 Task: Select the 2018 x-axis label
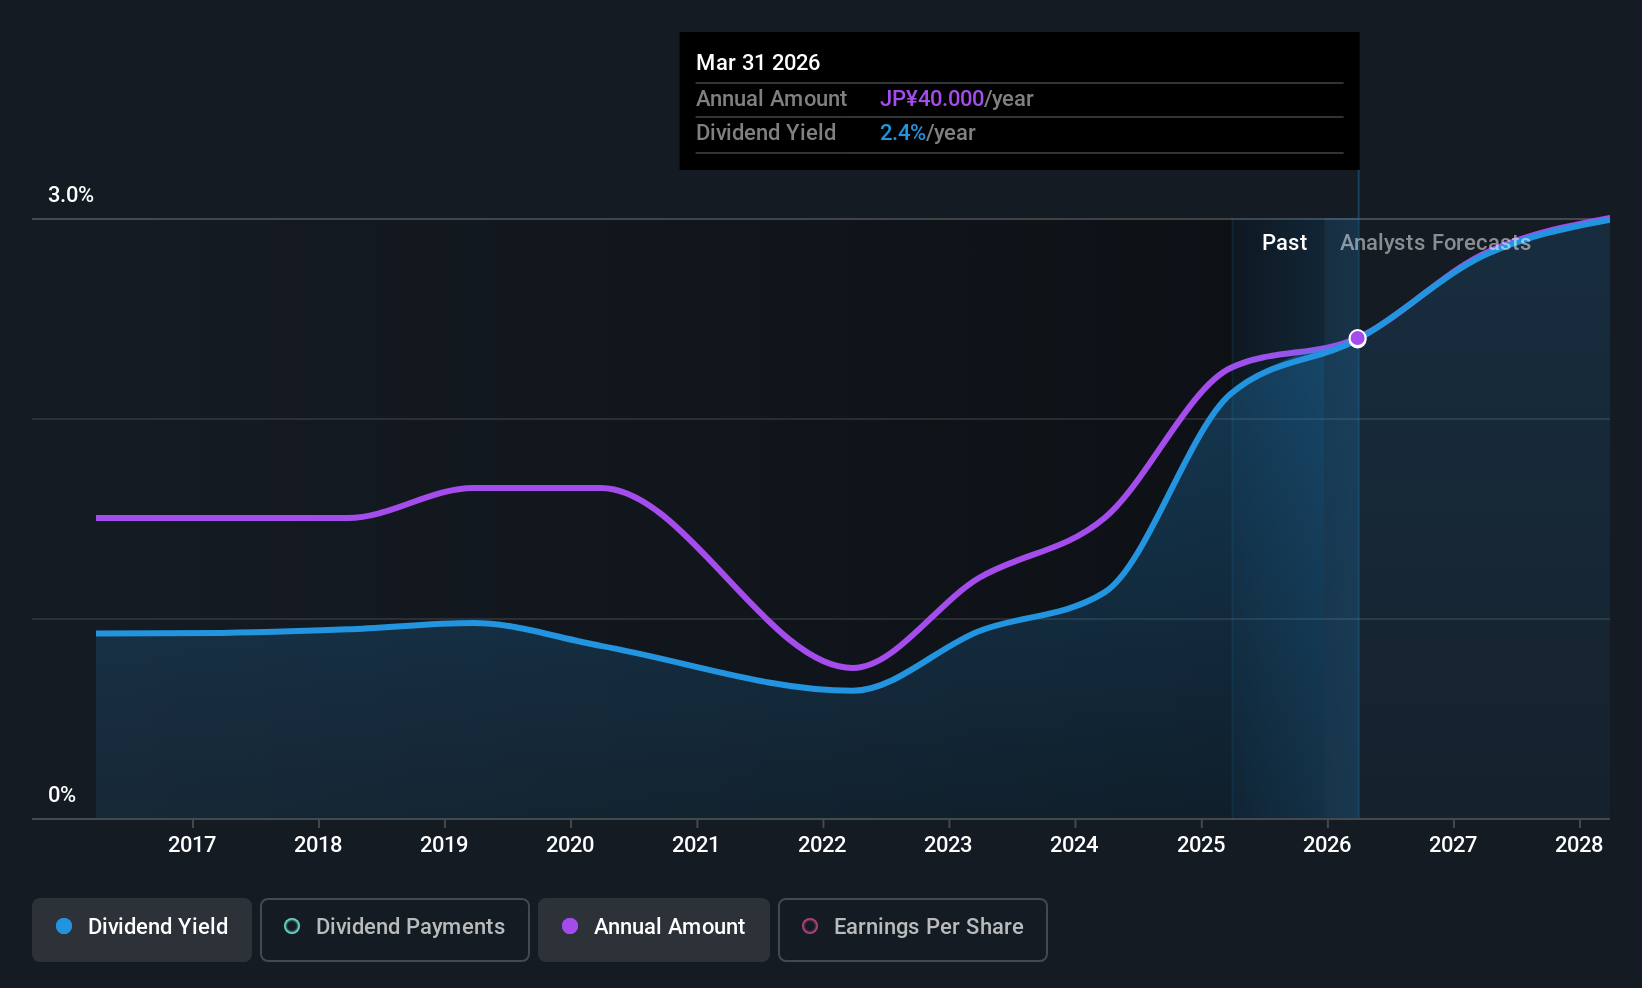(318, 845)
